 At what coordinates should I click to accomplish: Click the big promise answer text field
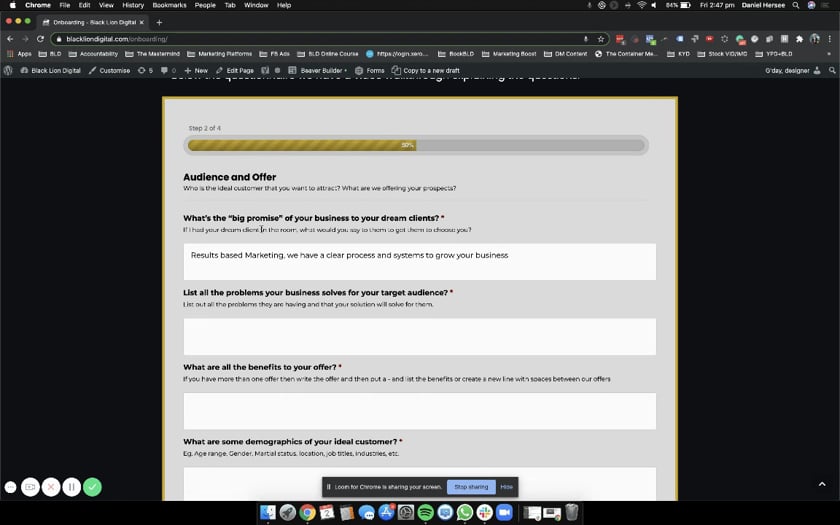click(419, 261)
